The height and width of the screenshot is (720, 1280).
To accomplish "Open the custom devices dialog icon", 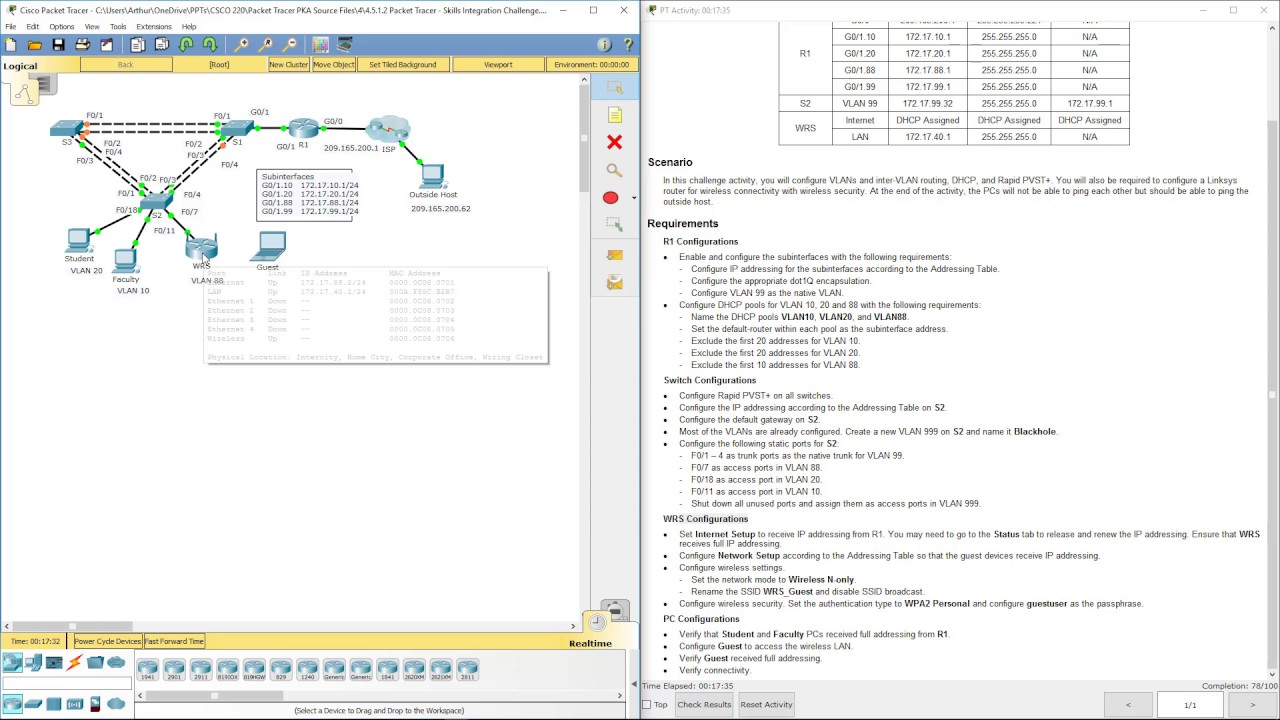I will point(345,45).
